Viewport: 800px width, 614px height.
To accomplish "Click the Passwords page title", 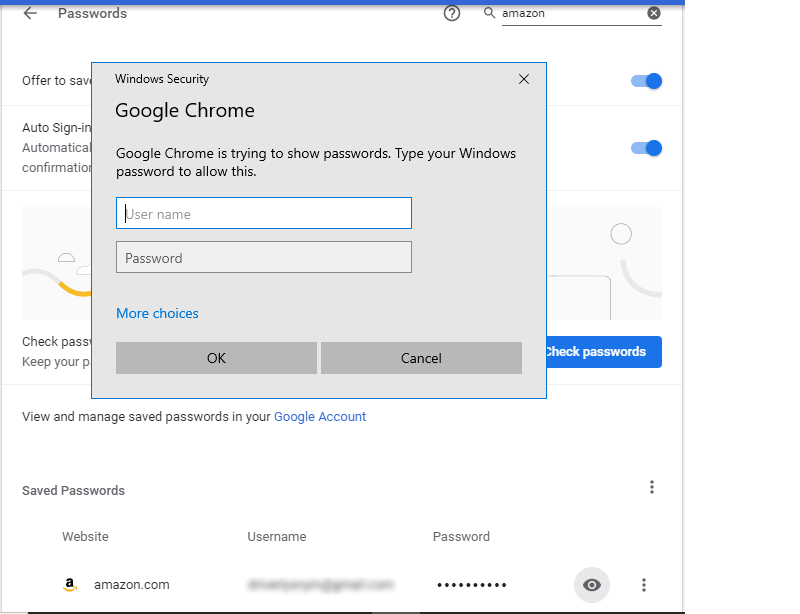I will coord(92,13).
